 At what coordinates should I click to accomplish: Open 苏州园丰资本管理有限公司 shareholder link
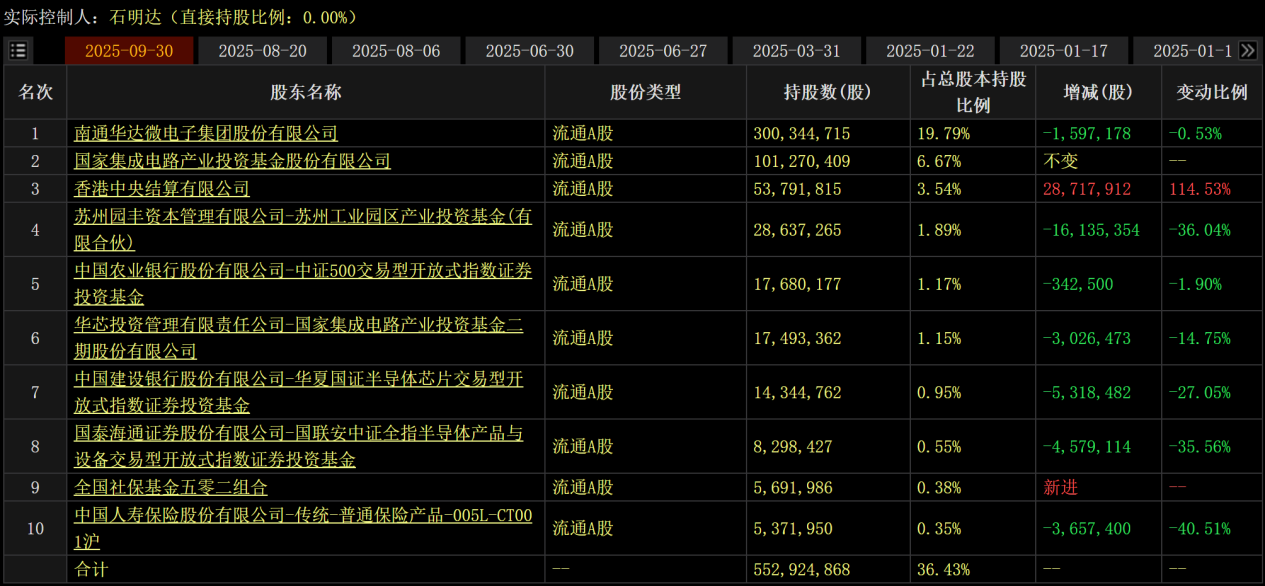tap(303, 229)
